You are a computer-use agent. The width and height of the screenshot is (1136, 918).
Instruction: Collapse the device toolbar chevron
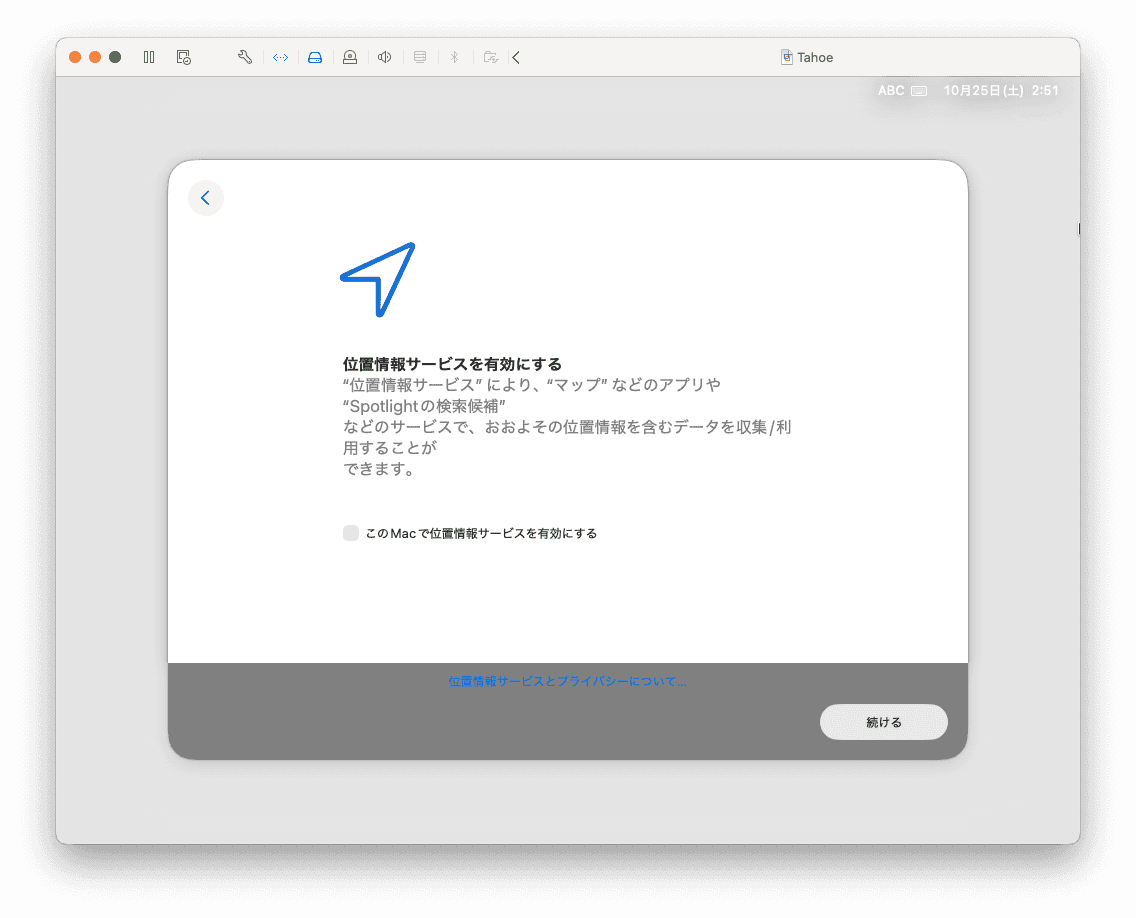click(516, 57)
